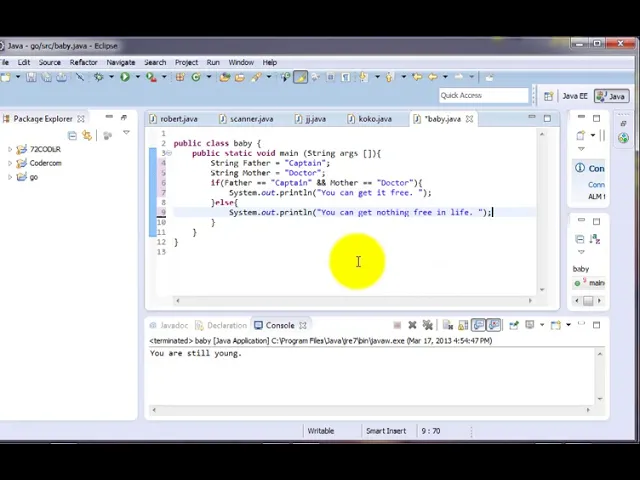
Task: Toggle Show Console on Standard Error change
Action: [x=494, y=325]
